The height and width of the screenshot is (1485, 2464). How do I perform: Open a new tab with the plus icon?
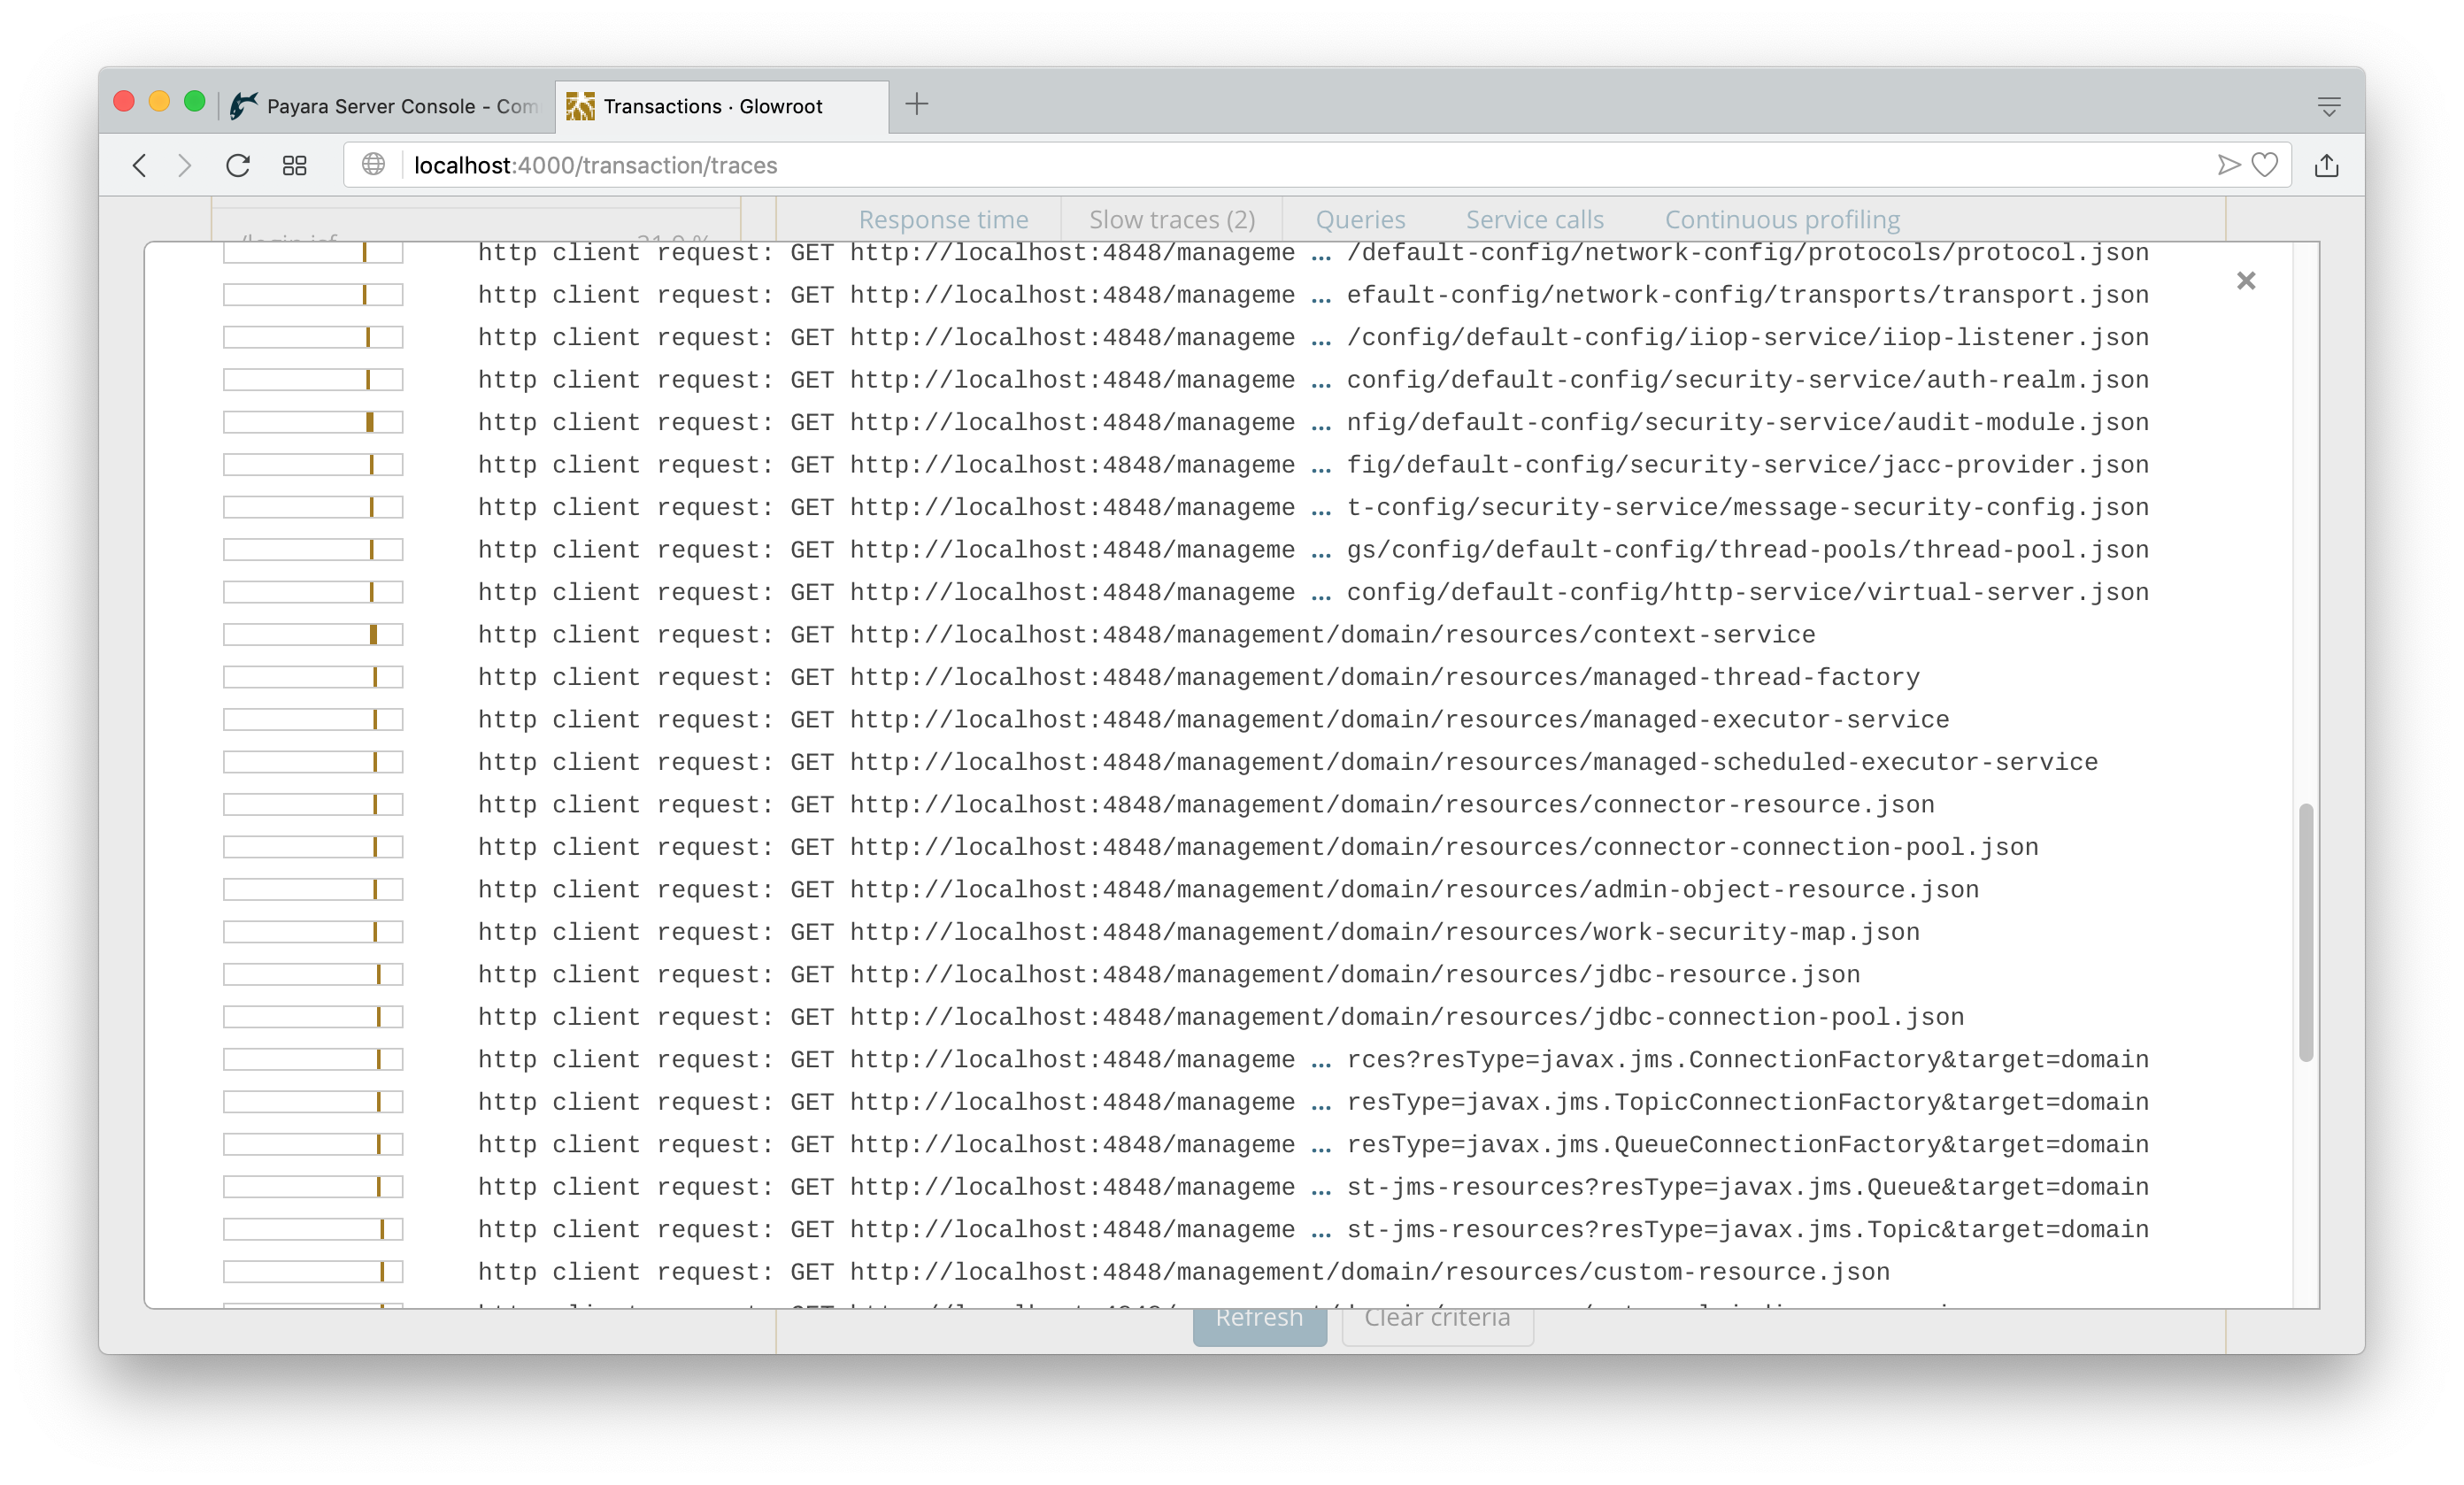pos(916,105)
